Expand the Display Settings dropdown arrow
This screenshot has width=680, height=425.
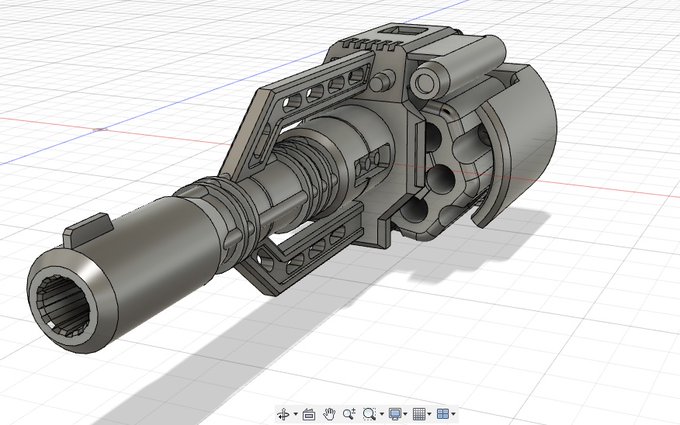pos(405,414)
